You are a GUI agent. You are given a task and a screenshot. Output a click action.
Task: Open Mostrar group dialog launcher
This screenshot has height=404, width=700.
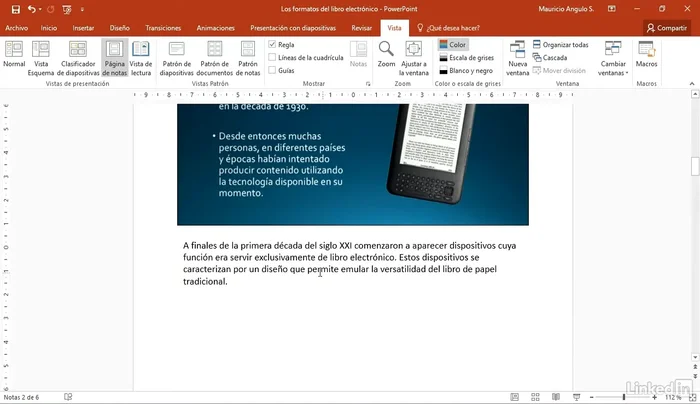[x=368, y=84]
